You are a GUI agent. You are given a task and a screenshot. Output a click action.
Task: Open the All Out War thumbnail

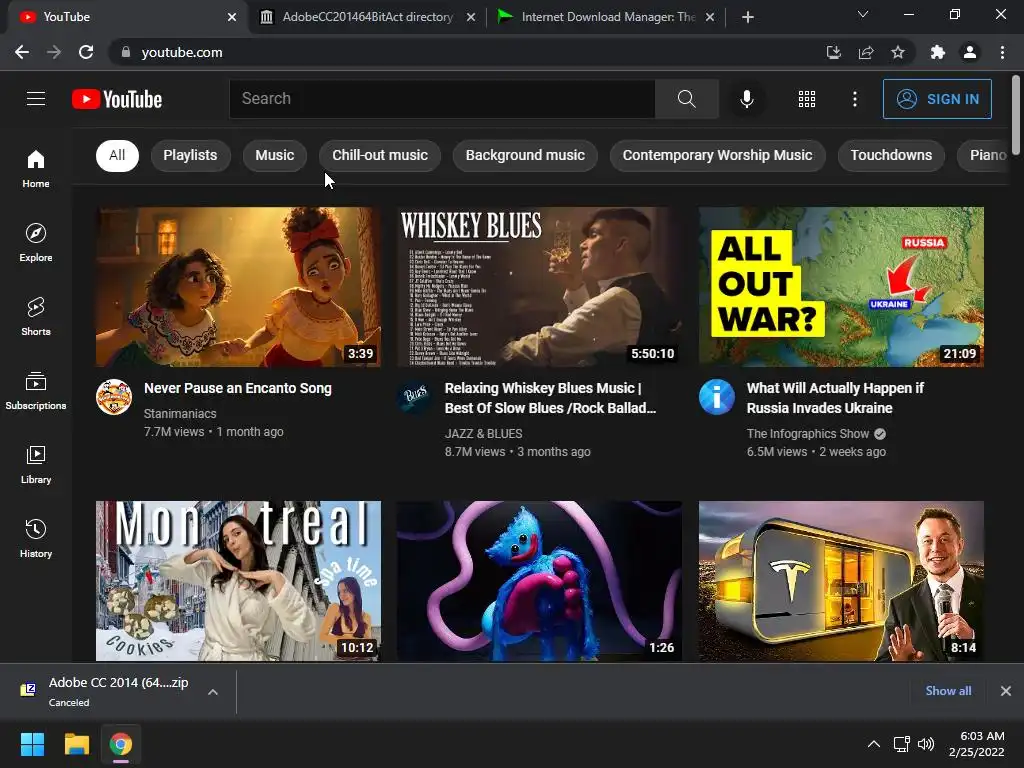(x=841, y=287)
